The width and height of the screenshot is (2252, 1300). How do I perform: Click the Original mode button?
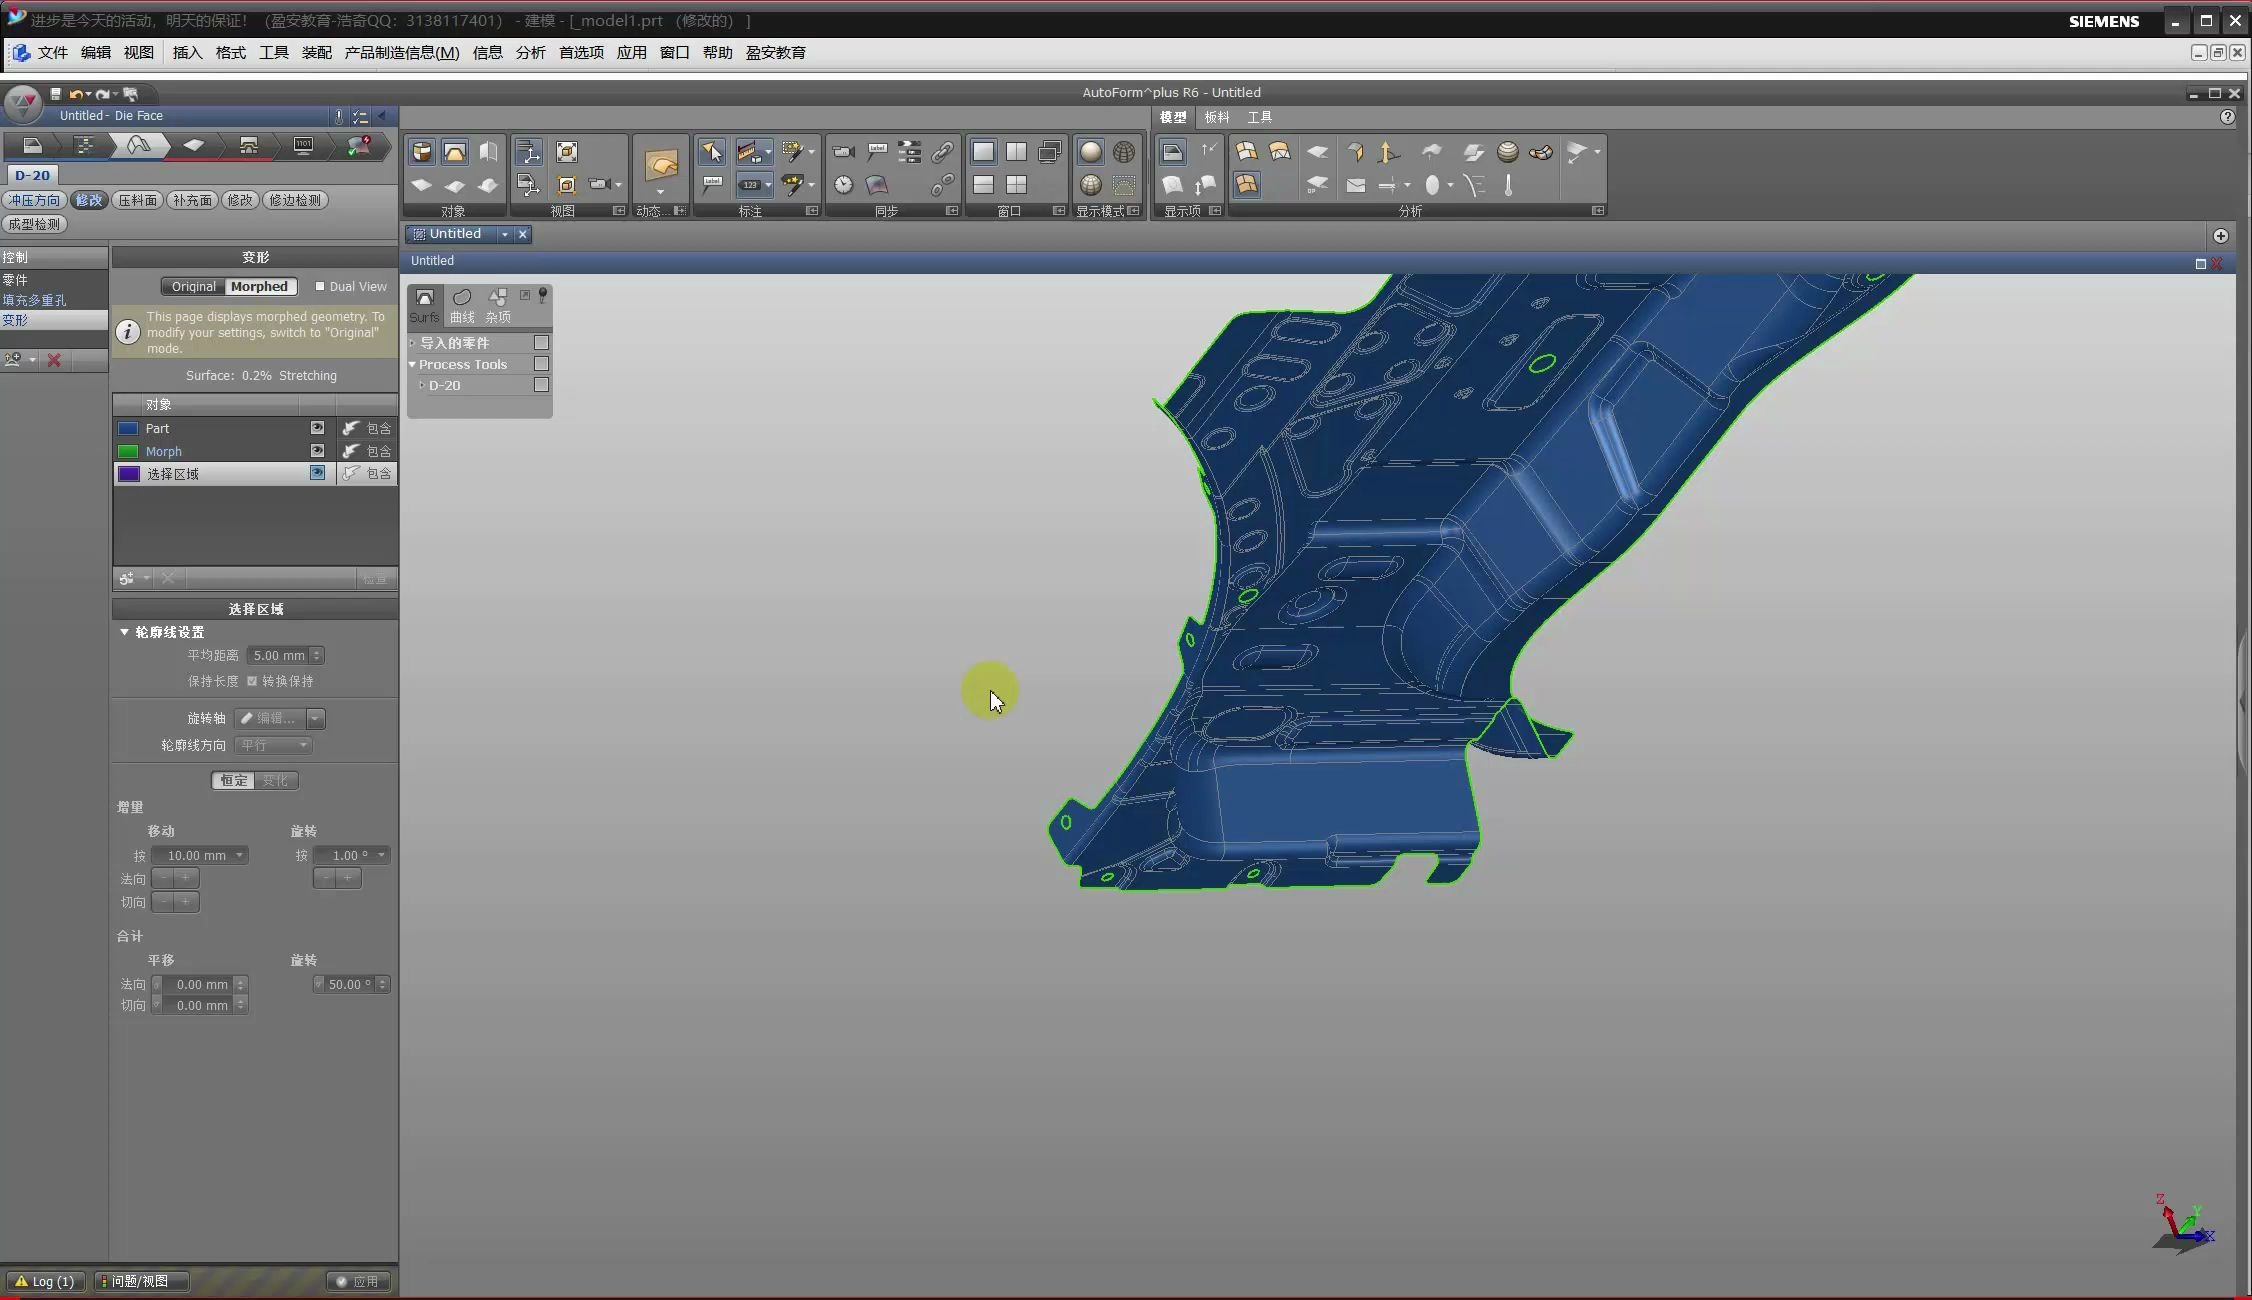click(193, 286)
